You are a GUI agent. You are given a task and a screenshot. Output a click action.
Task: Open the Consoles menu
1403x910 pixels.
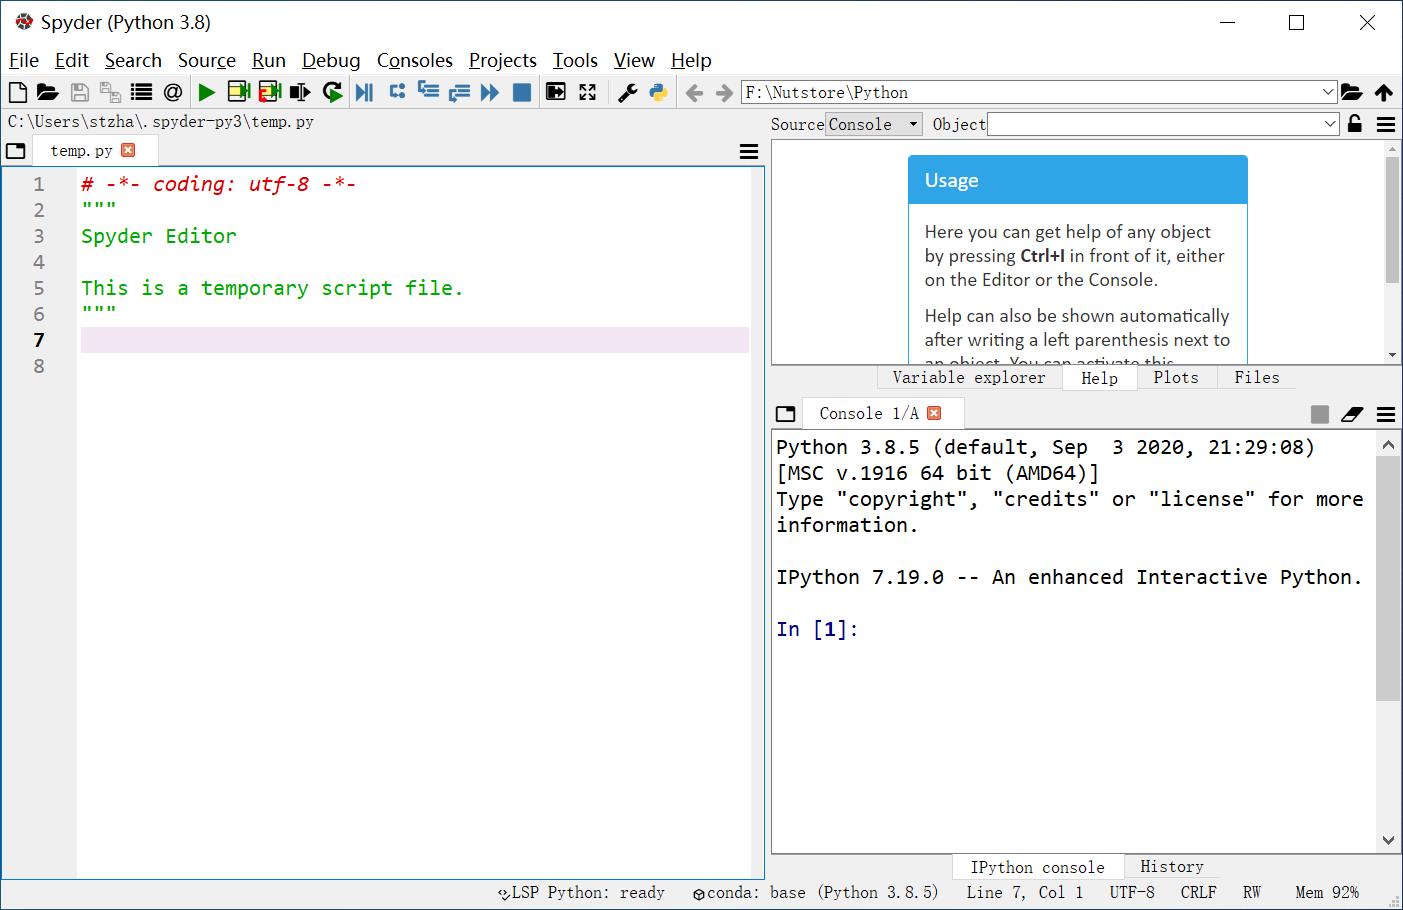click(x=415, y=60)
